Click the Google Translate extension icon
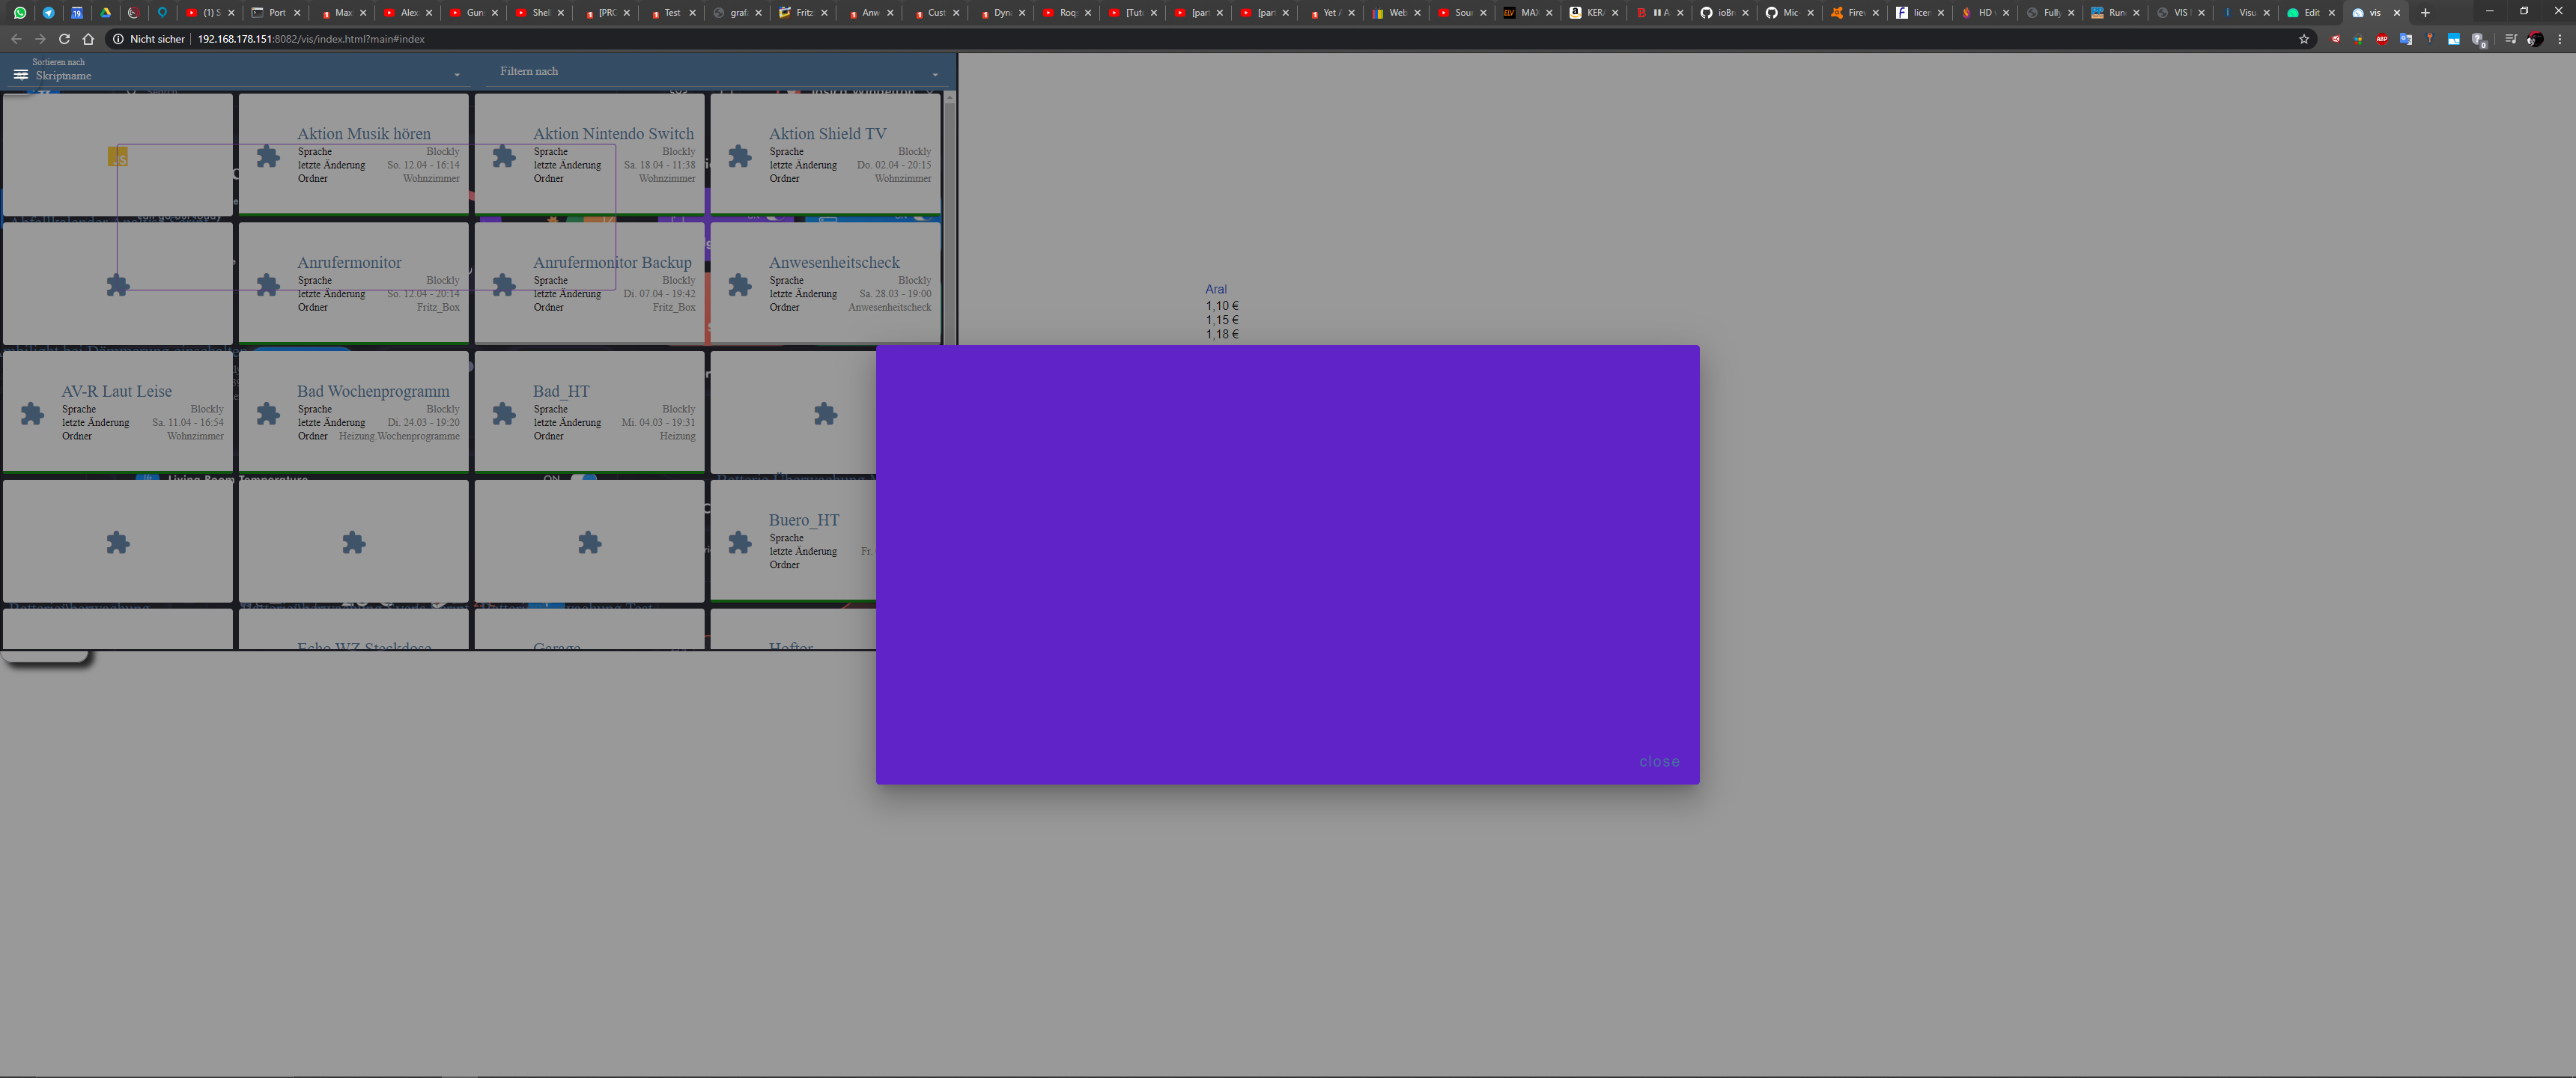The image size is (2576, 1078). click(2405, 39)
